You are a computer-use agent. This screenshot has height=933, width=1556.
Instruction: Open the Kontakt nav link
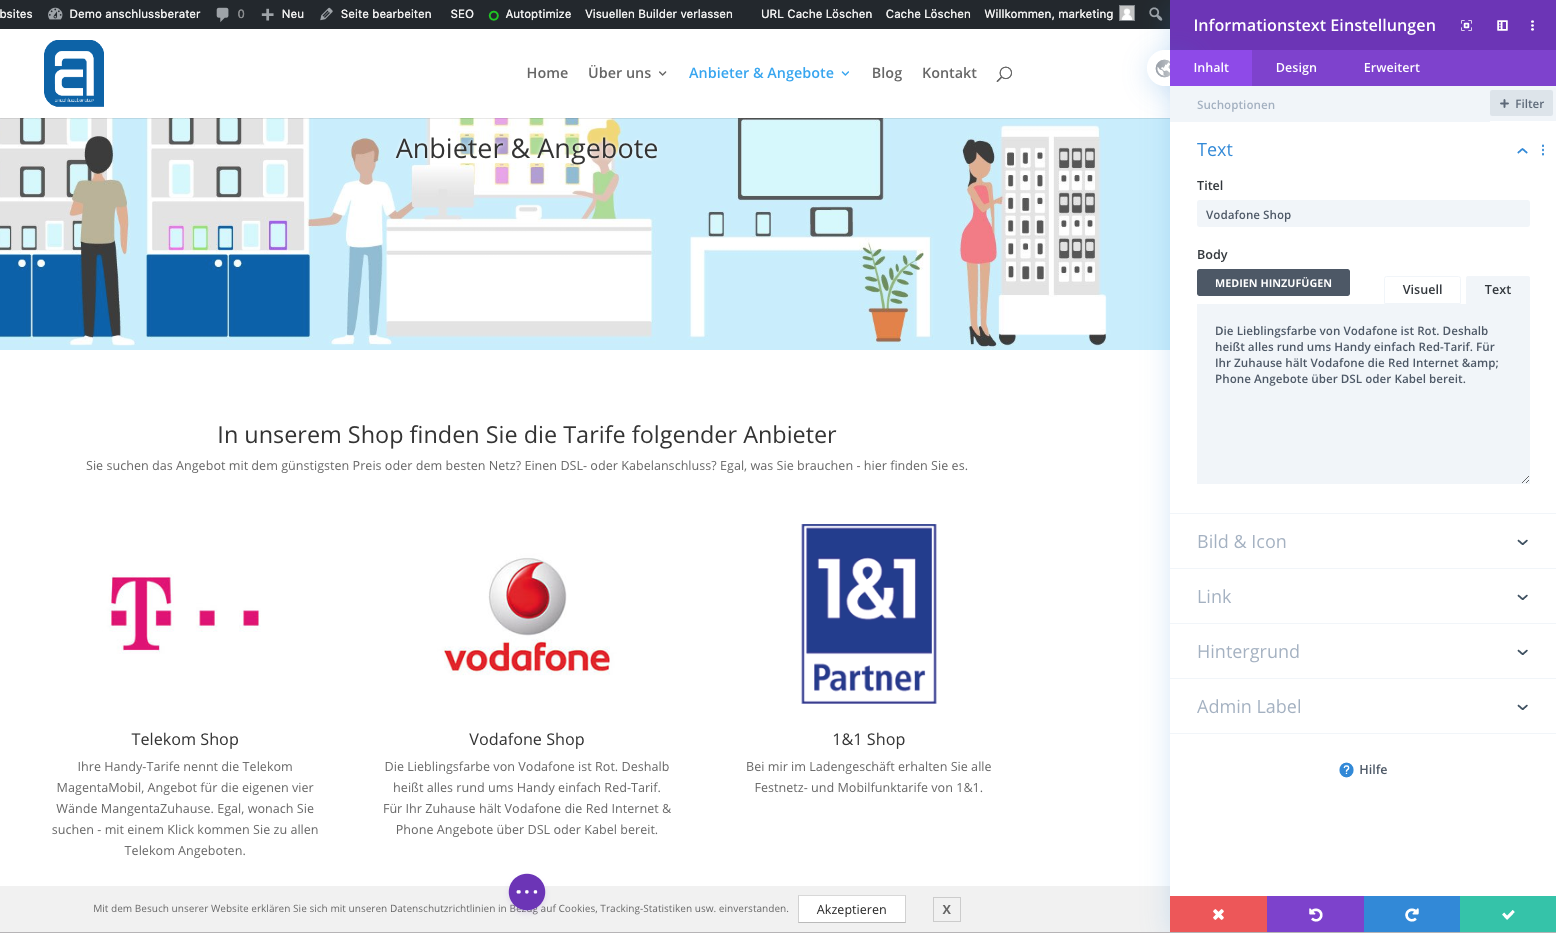(x=949, y=73)
